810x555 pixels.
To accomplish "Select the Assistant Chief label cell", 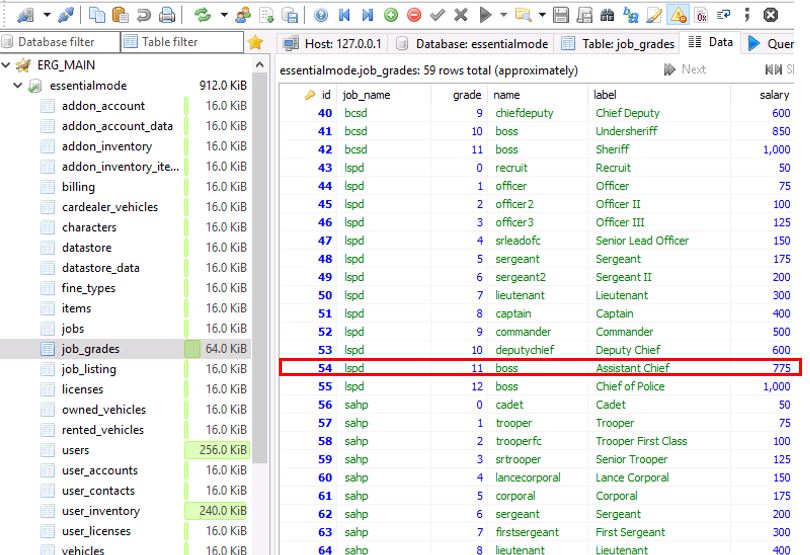I will [659, 368].
